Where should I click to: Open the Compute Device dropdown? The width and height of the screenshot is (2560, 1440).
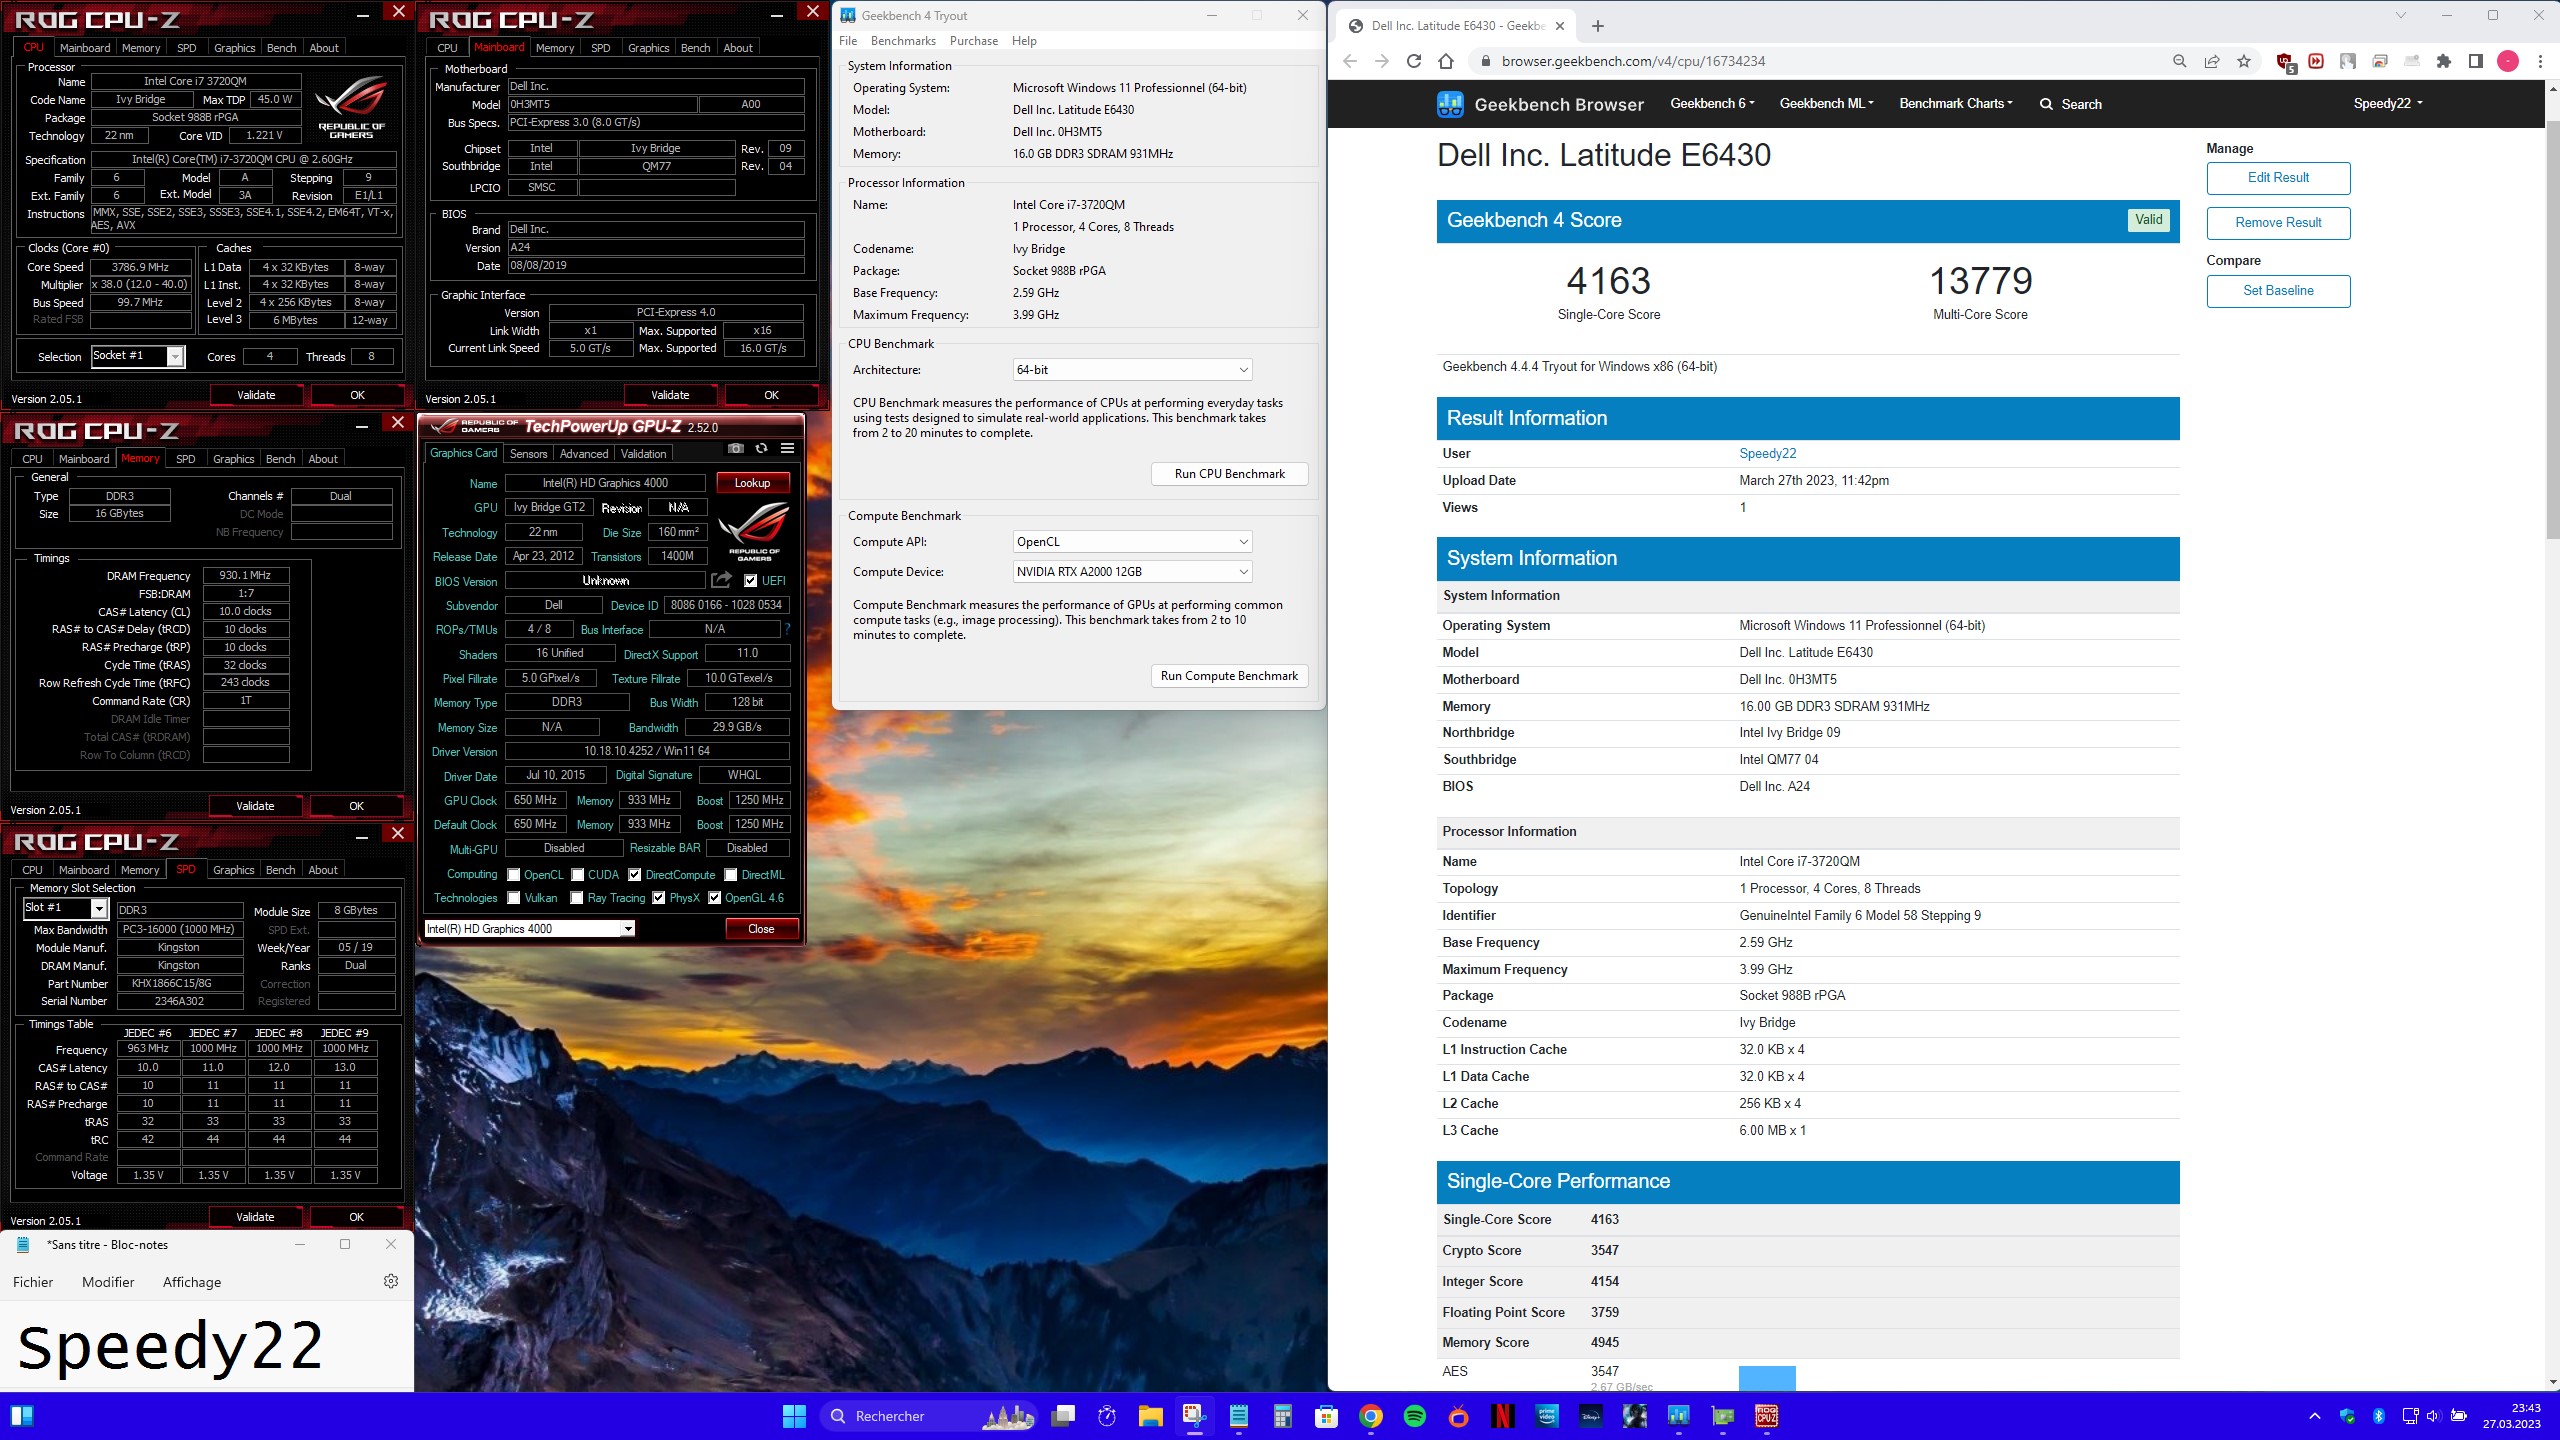pyautogui.click(x=1132, y=572)
